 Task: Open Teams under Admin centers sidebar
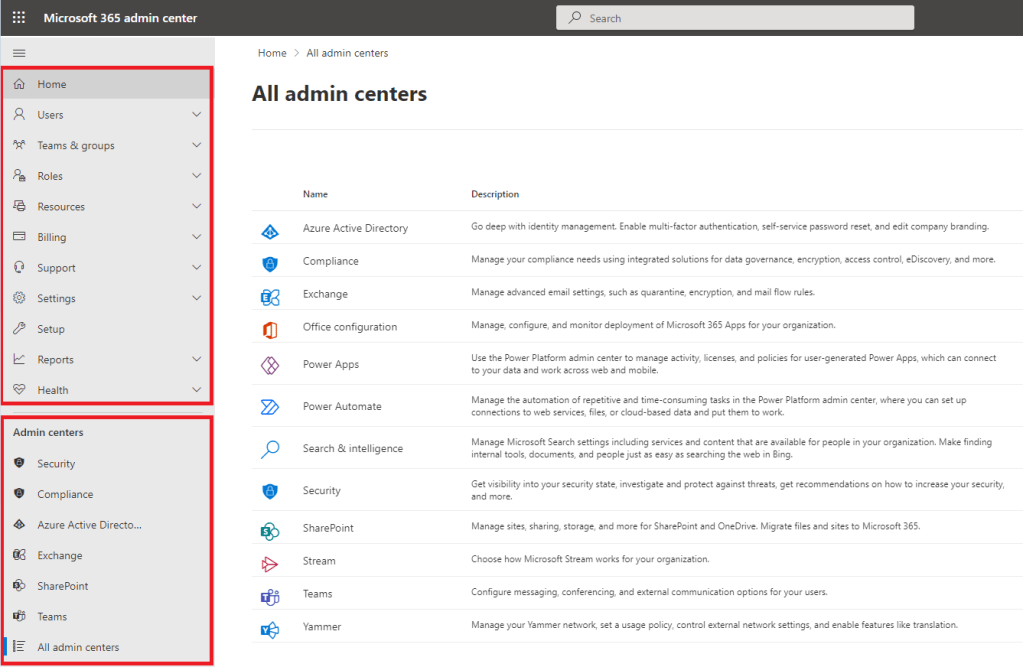(x=52, y=617)
